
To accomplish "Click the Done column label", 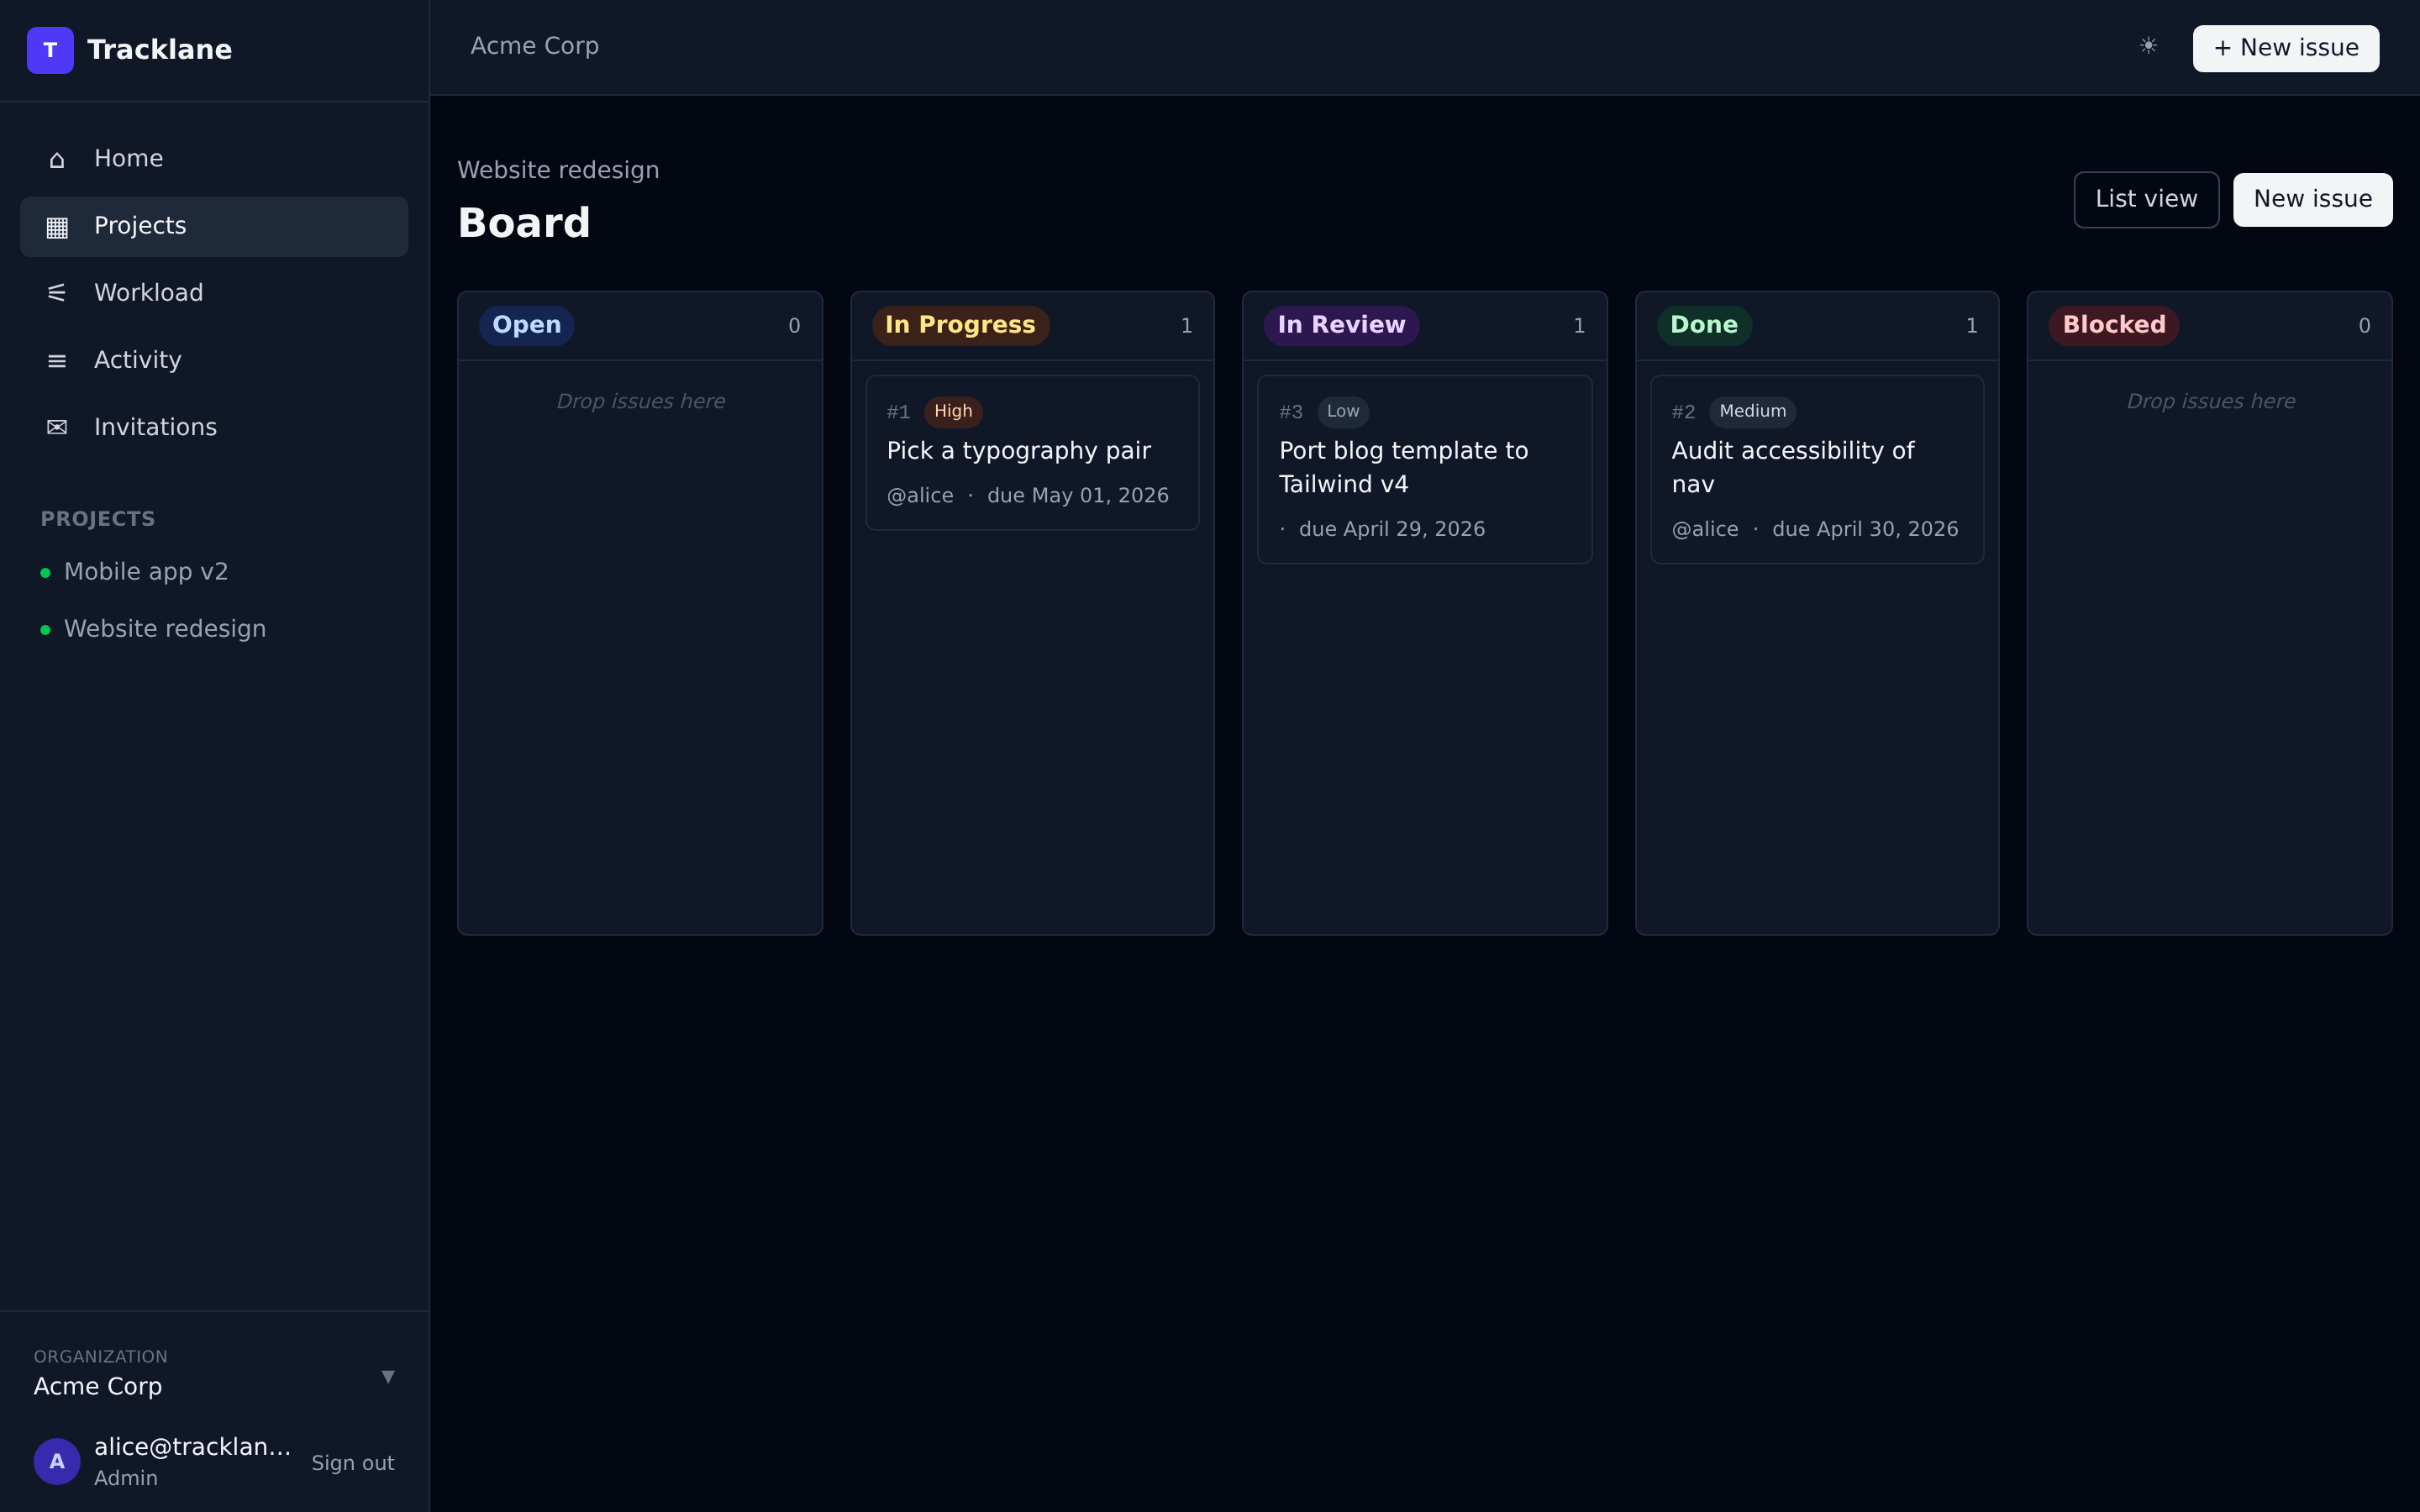I will [1704, 325].
